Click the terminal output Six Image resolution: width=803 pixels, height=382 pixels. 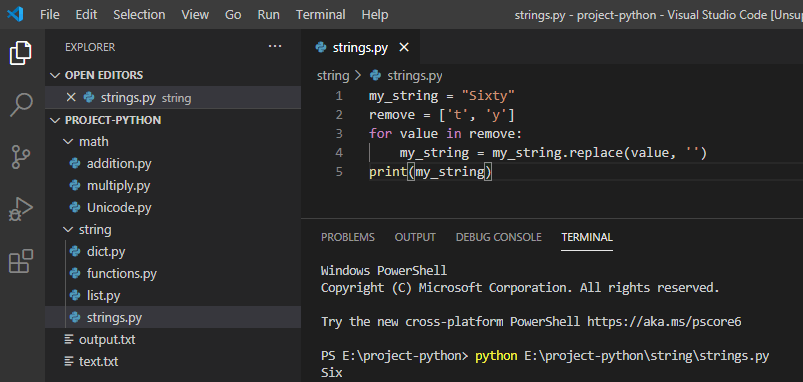[331, 373]
